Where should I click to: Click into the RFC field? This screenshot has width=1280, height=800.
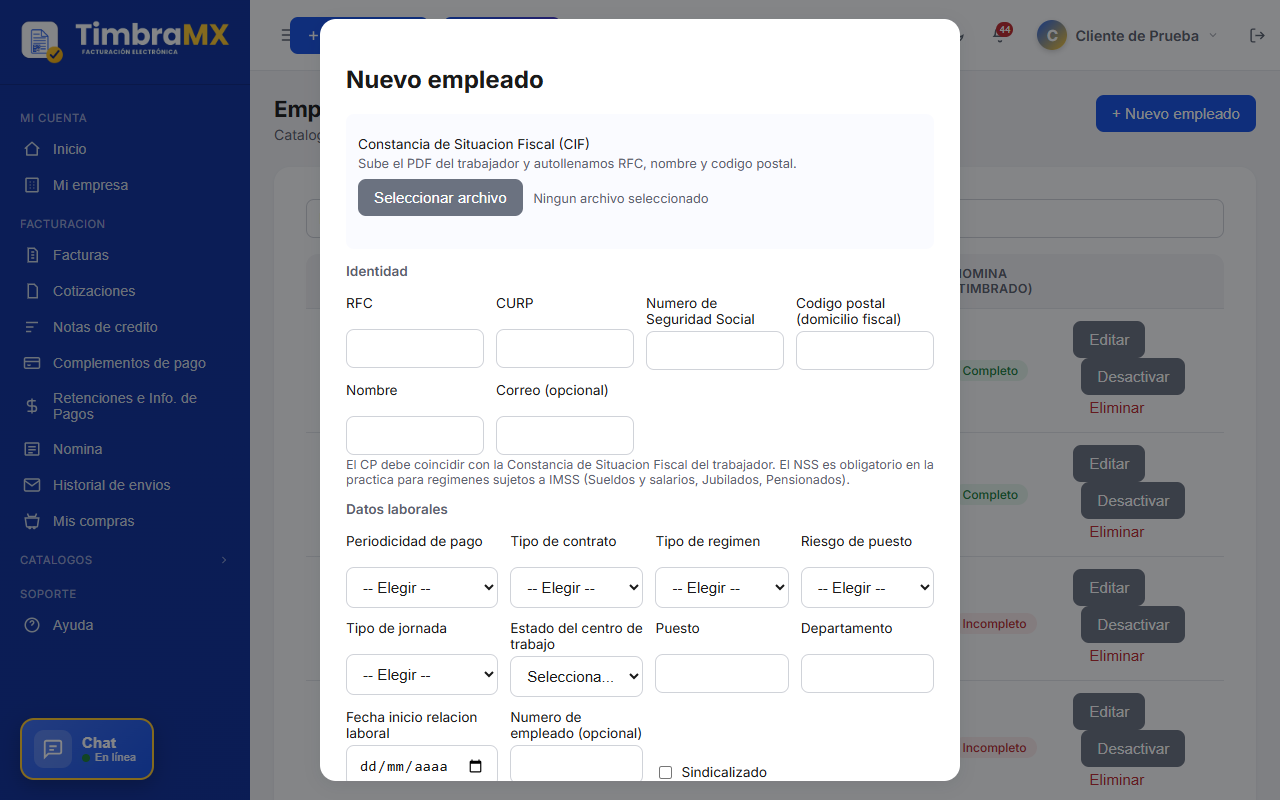pos(415,349)
